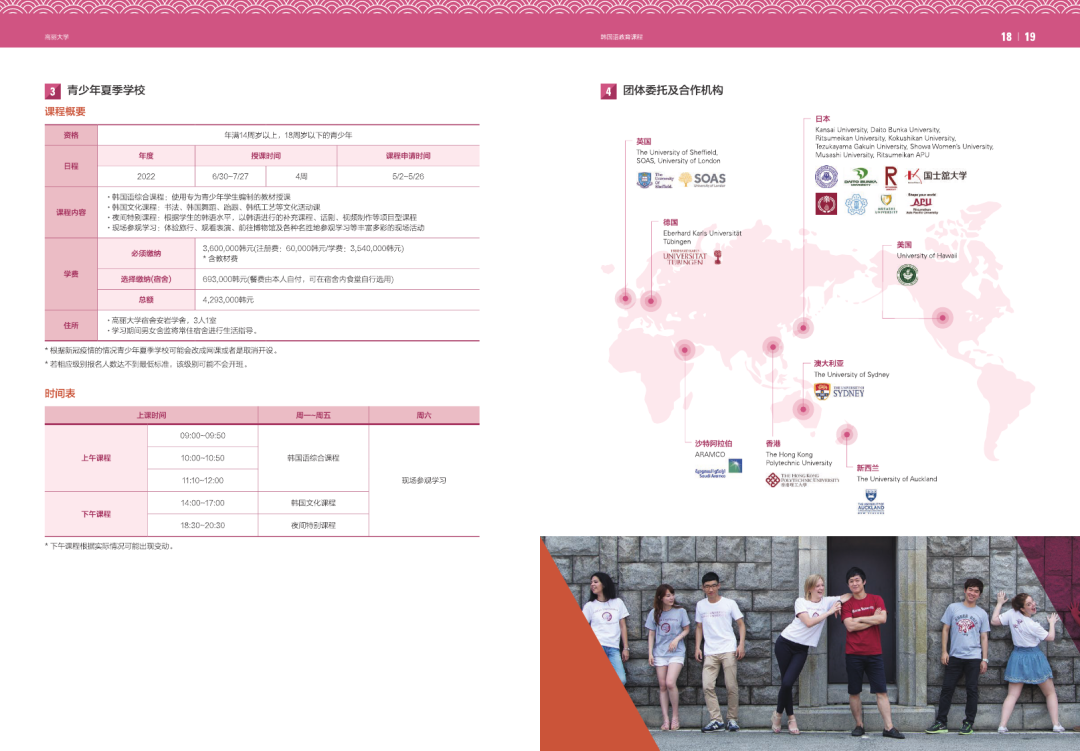The height and width of the screenshot is (751, 1080).
Task: Click the Saudi Aramco logo
Action: tap(718, 469)
